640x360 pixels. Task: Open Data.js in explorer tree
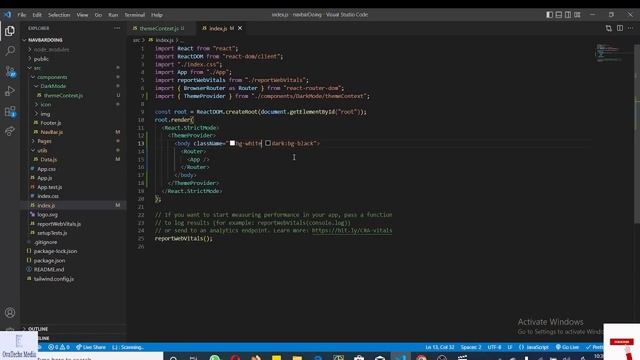[x=49, y=160]
